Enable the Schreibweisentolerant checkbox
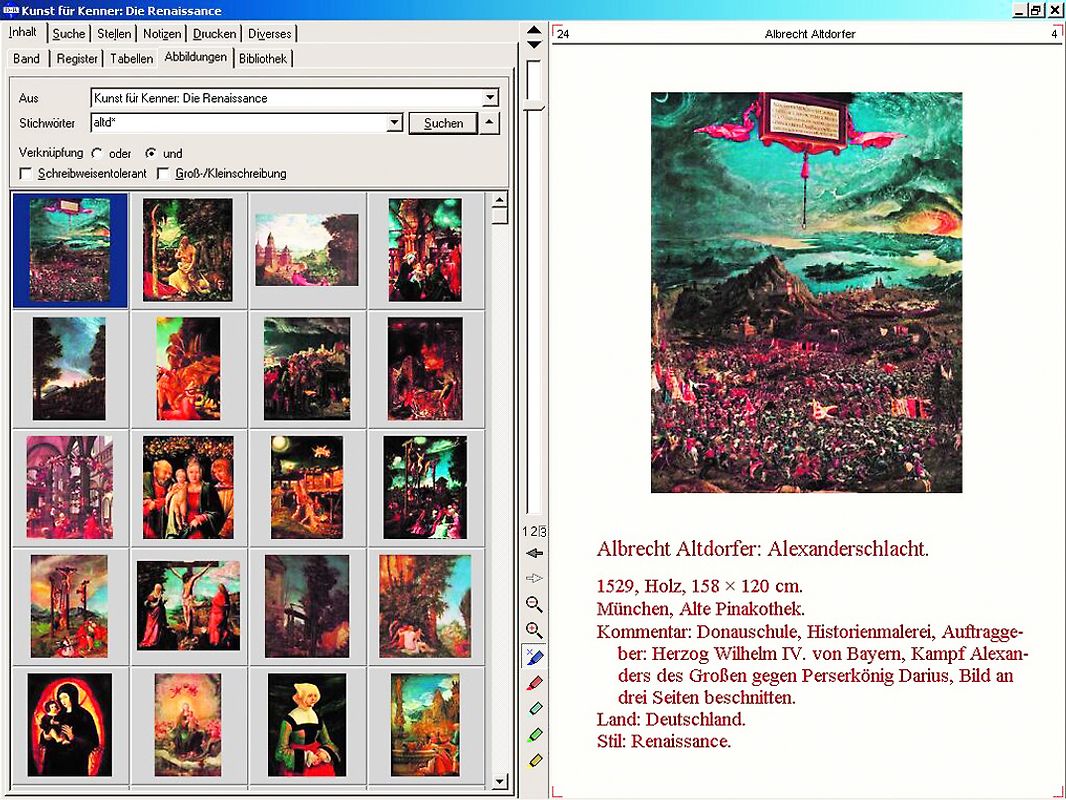The width and height of the screenshot is (1066, 800). (25, 173)
